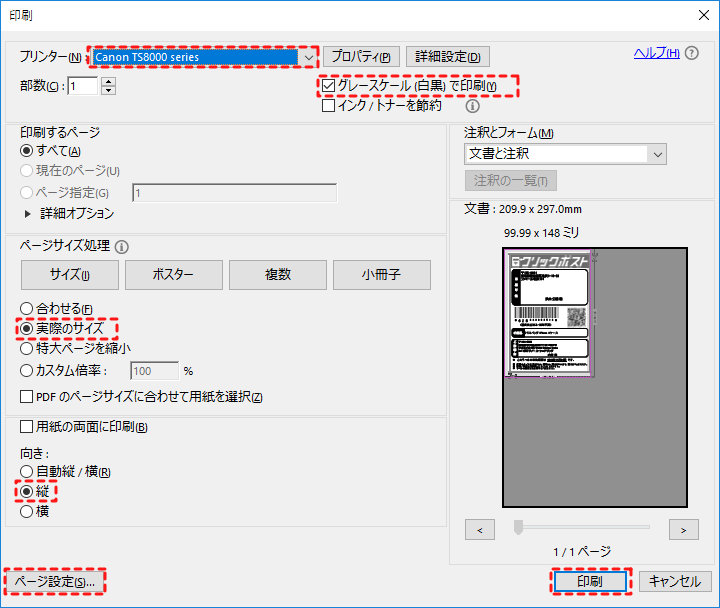Click the 印刷 button
Viewport: 720px width, 608px height.
589,581
